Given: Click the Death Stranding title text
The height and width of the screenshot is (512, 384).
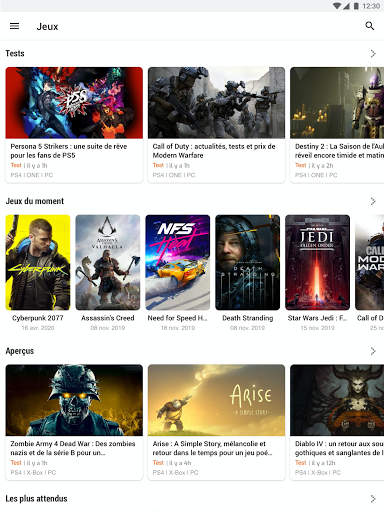Looking at the screenshot, I should tap(248, 318).
